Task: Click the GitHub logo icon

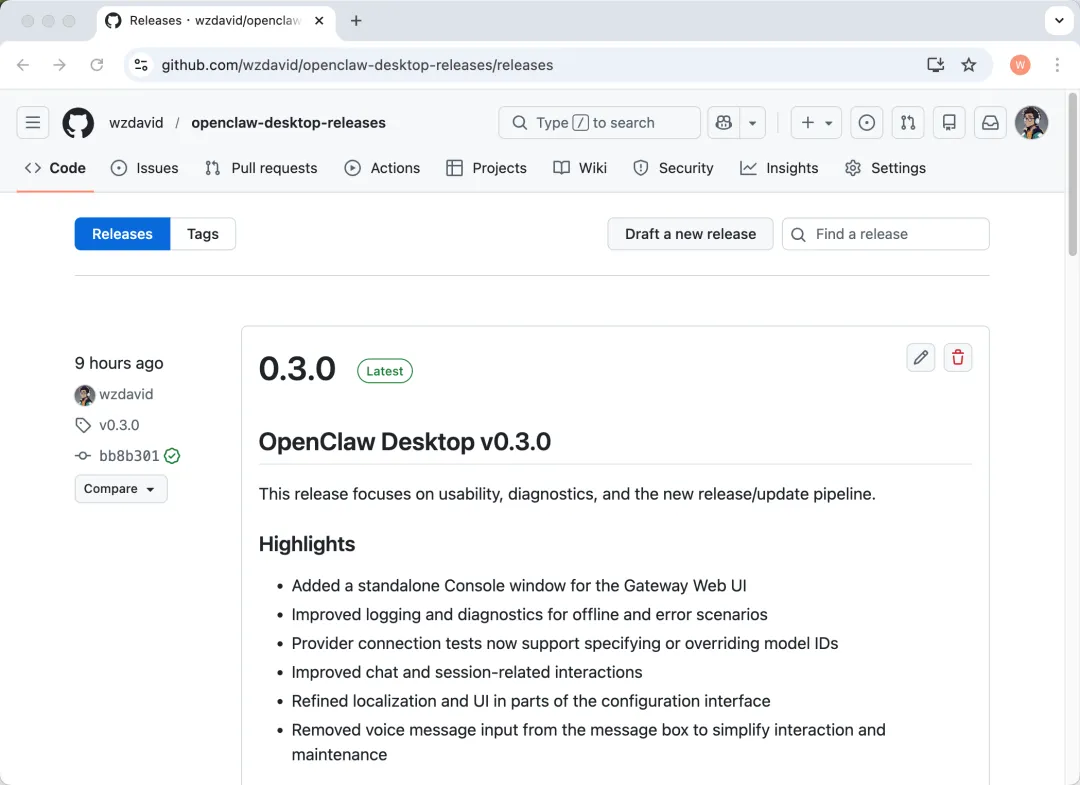Action: (78, 123)
